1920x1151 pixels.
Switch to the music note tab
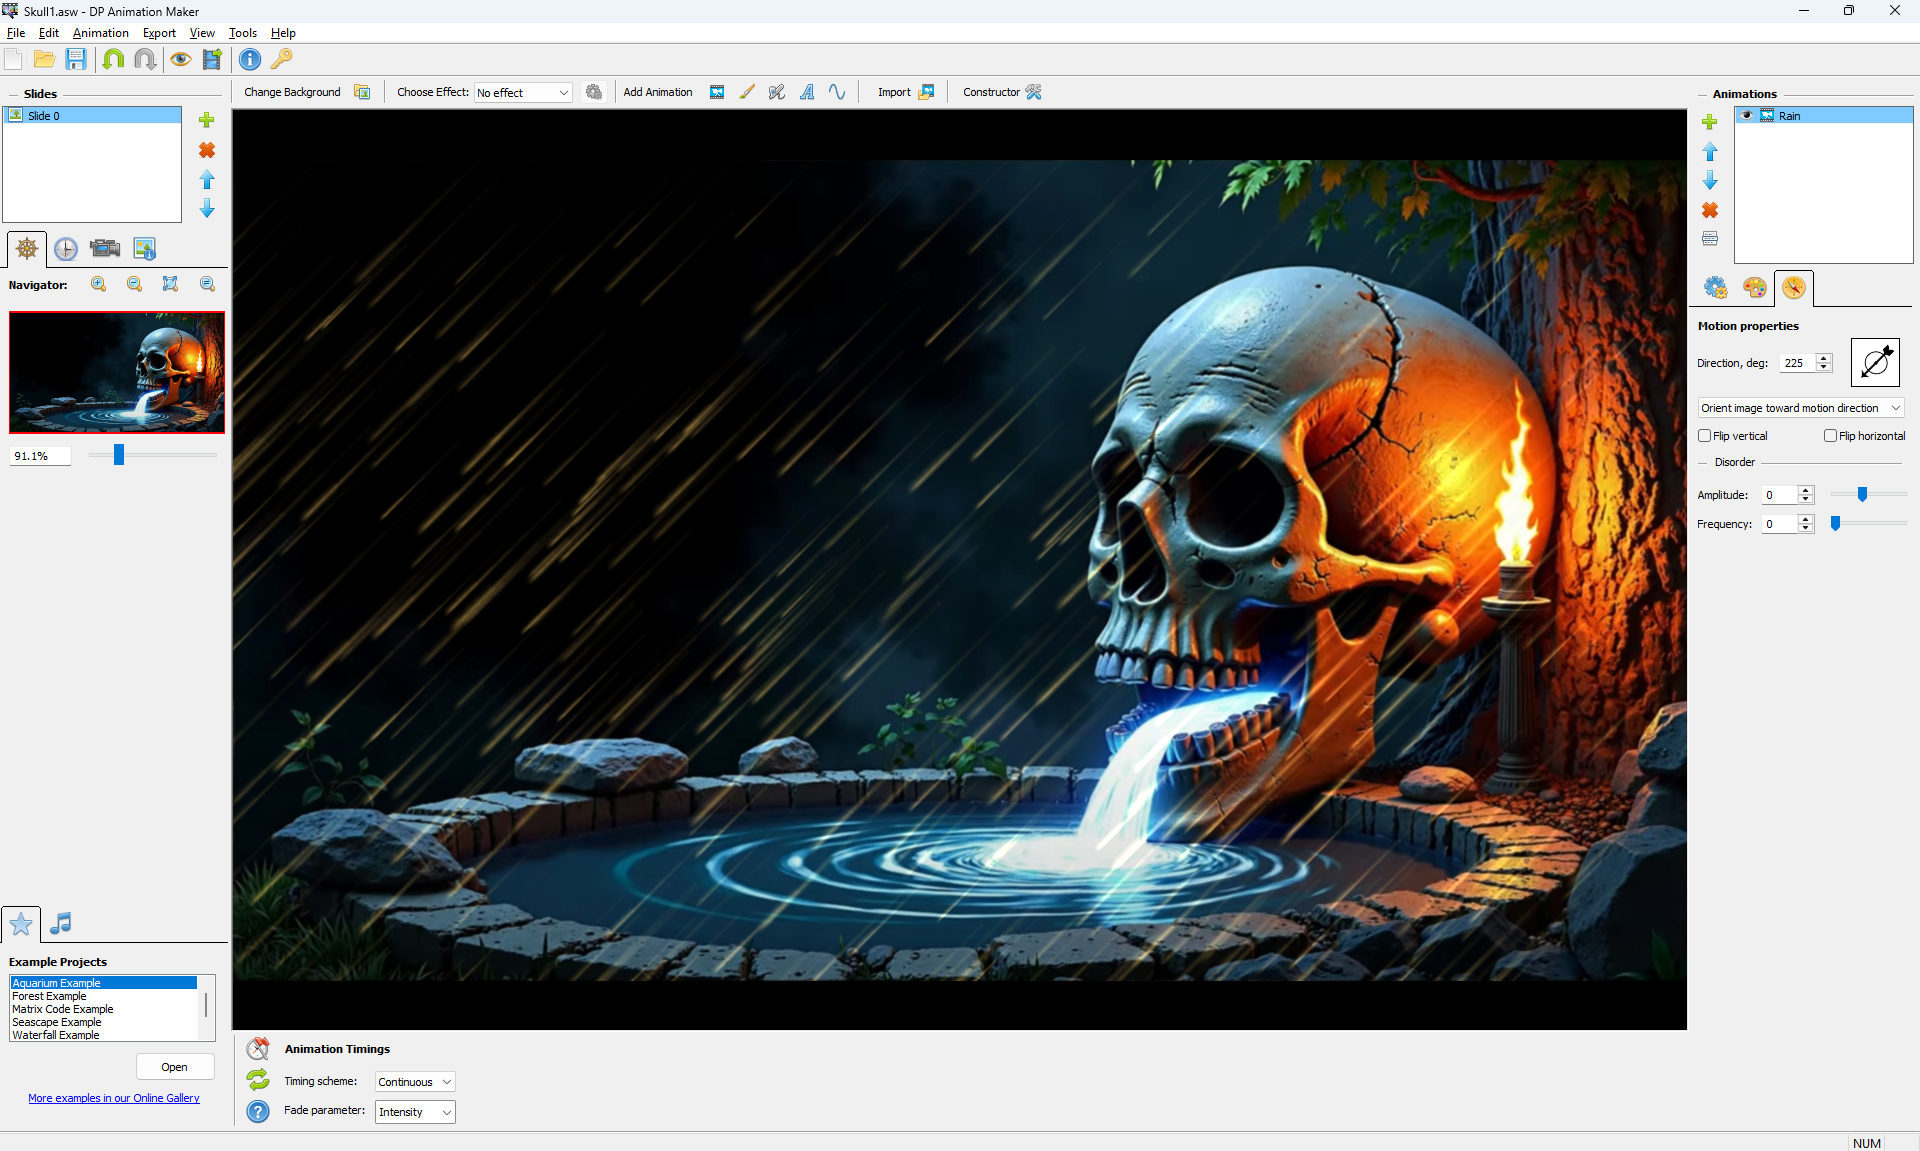pyautogui.click(x=61, y=923)
